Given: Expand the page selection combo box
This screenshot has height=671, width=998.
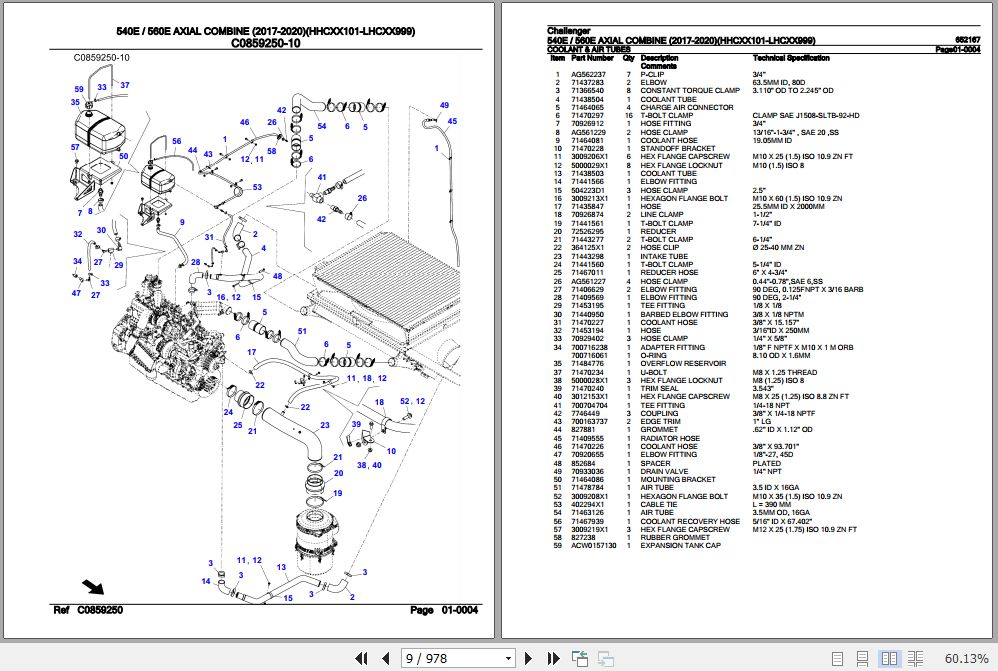Looking at the screenshot, I should click(506, 657).
